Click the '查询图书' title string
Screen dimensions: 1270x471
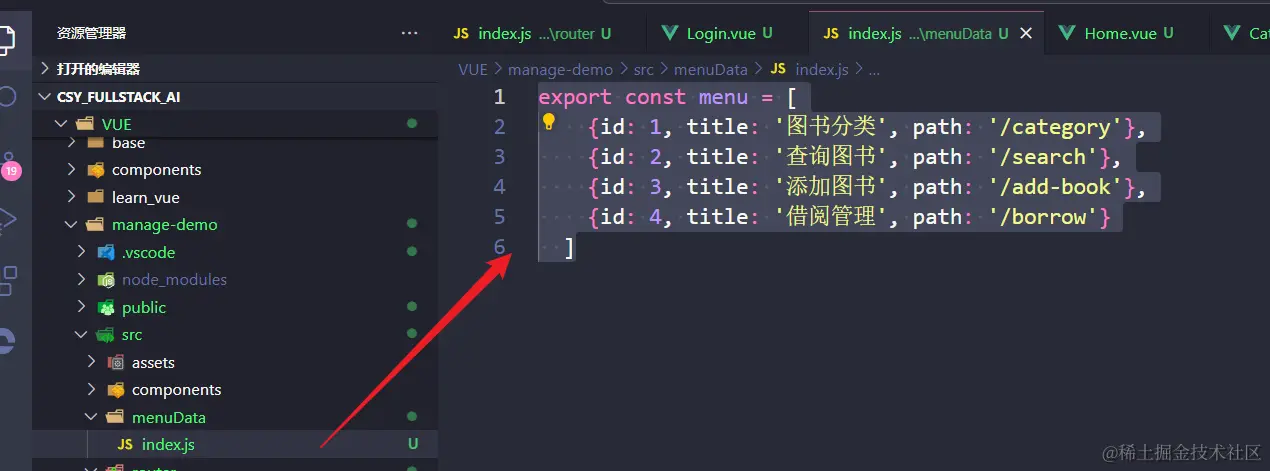tap(832, 157)
